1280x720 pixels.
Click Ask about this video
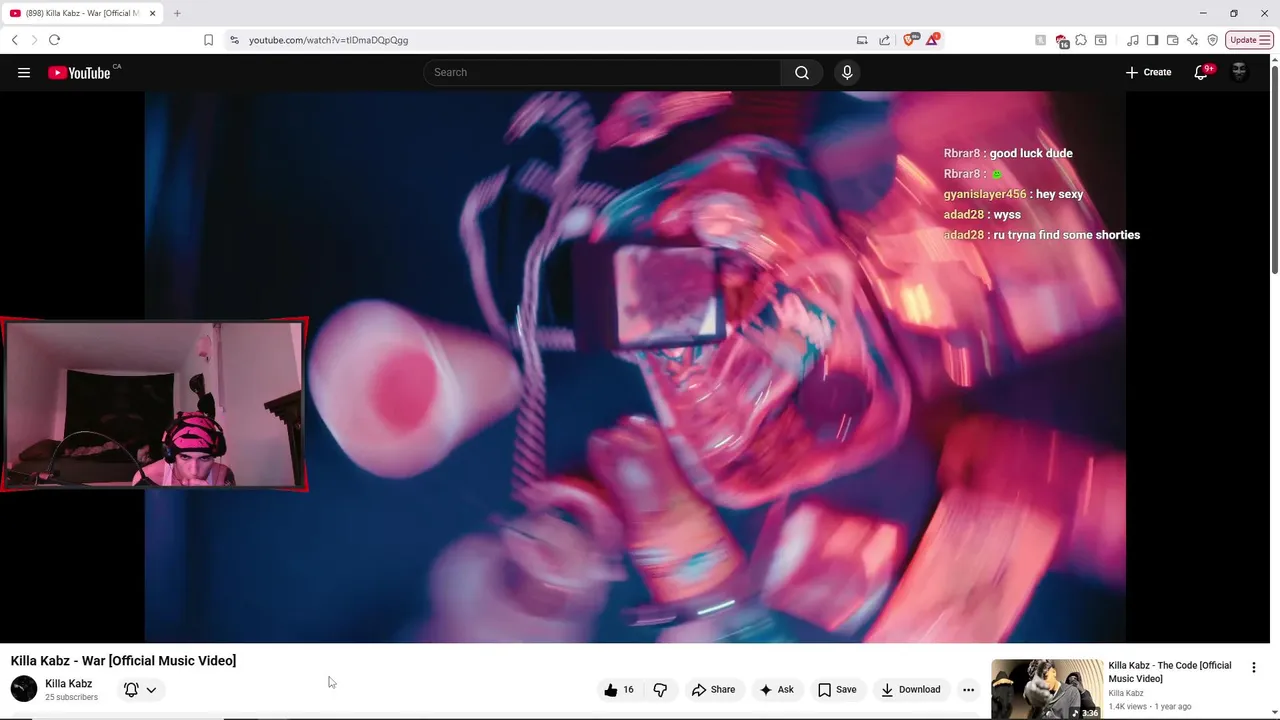(776, 689)
